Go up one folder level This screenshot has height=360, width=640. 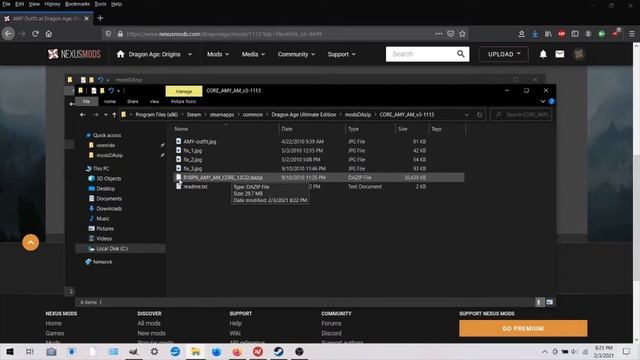click(x=114, y=115)
